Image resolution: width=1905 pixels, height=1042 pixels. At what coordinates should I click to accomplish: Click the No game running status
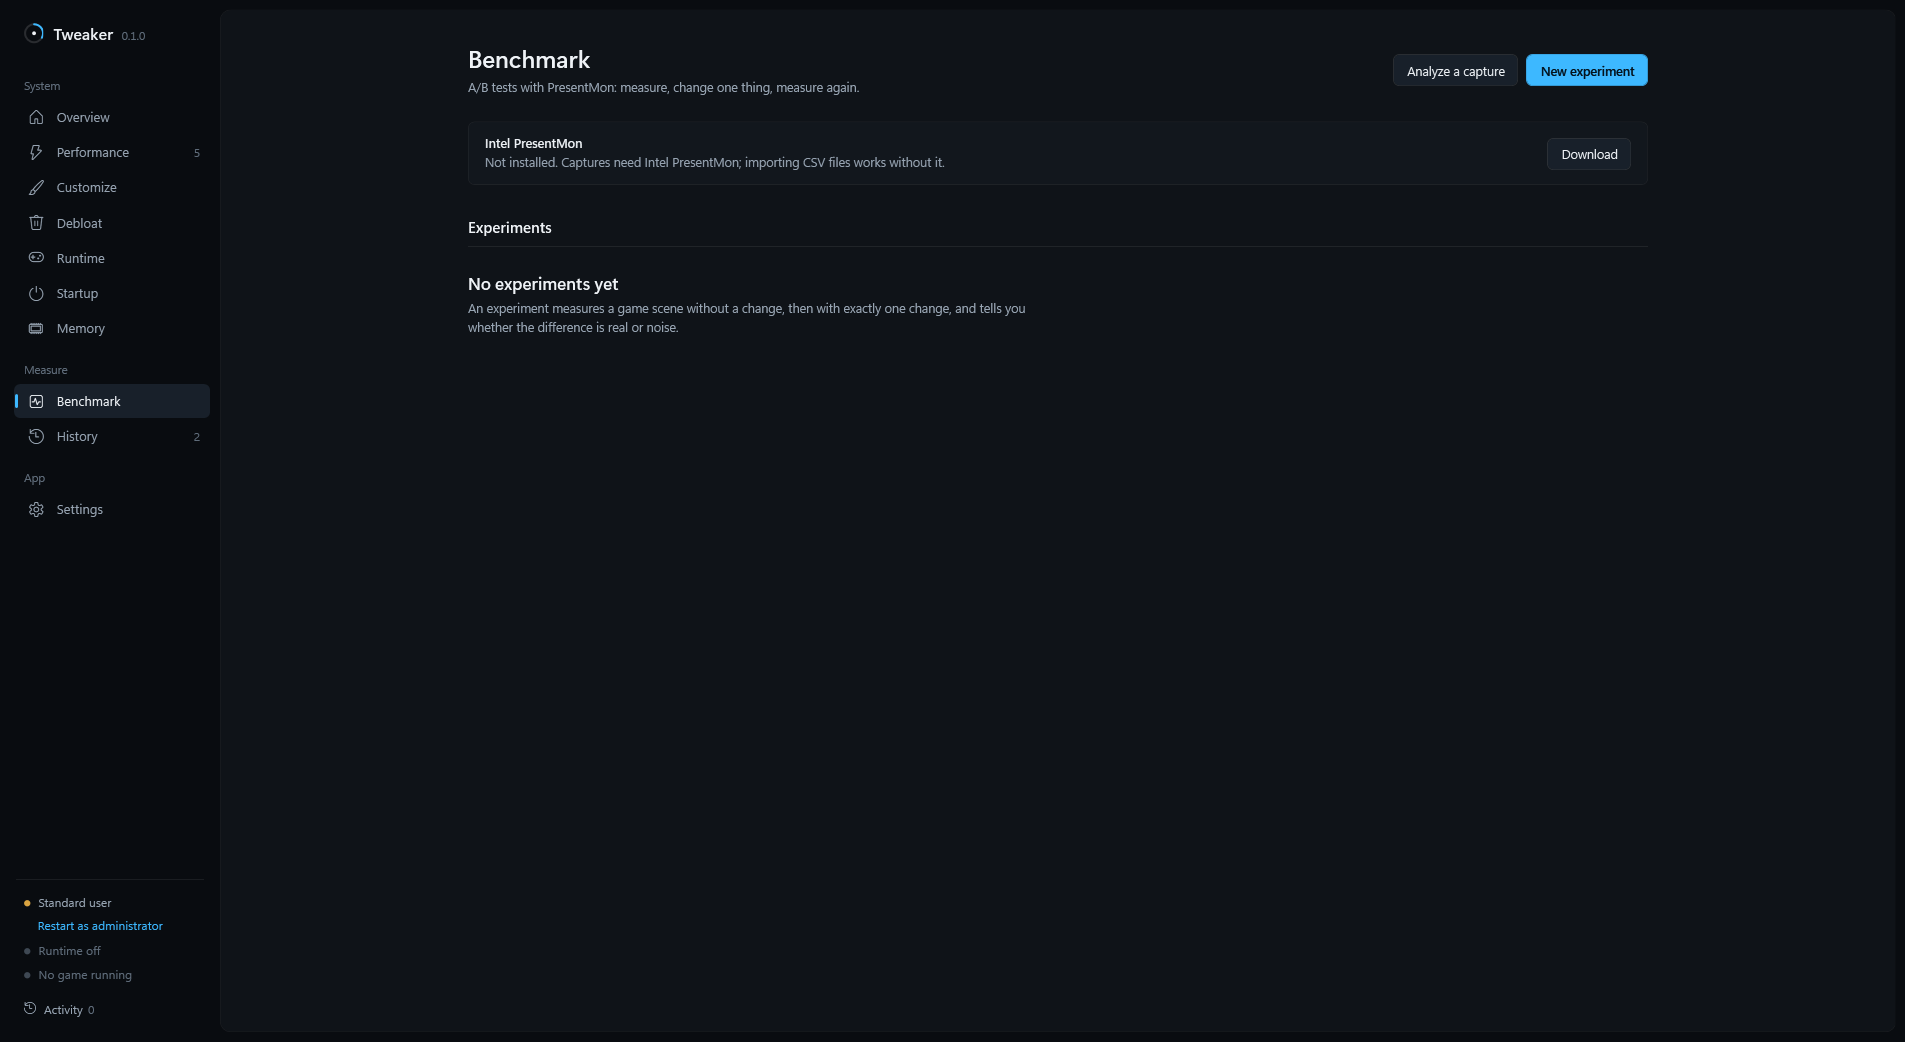(85, 975)
